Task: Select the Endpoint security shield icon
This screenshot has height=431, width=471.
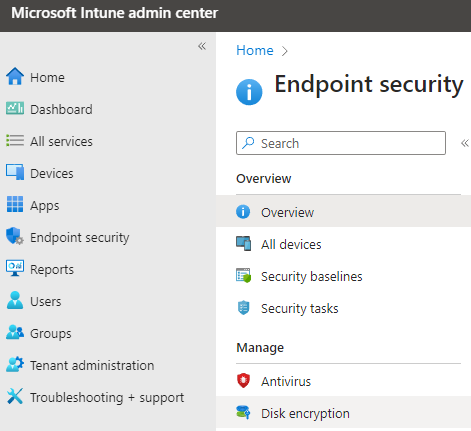Action: [15, 236]
